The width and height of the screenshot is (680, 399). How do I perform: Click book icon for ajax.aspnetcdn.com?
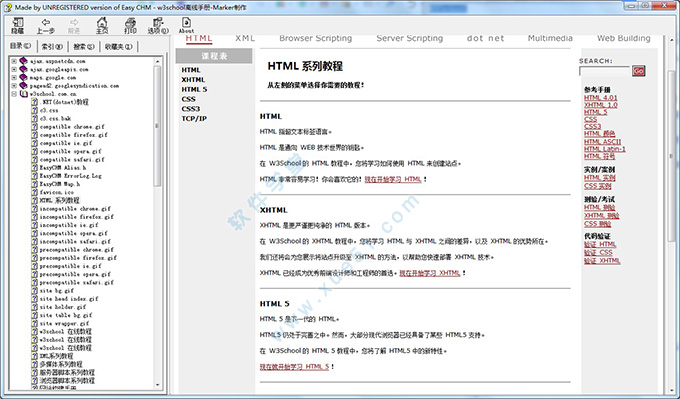[x=23, y=61]
